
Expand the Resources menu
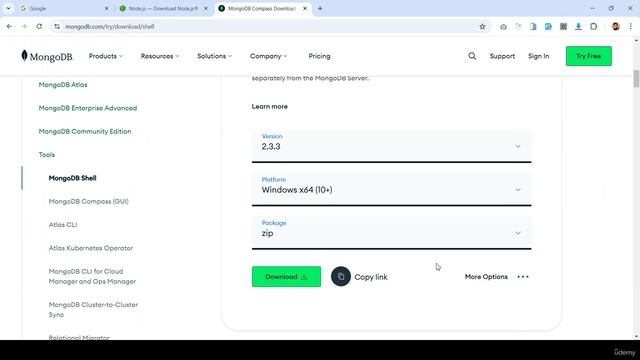[160, 56]
